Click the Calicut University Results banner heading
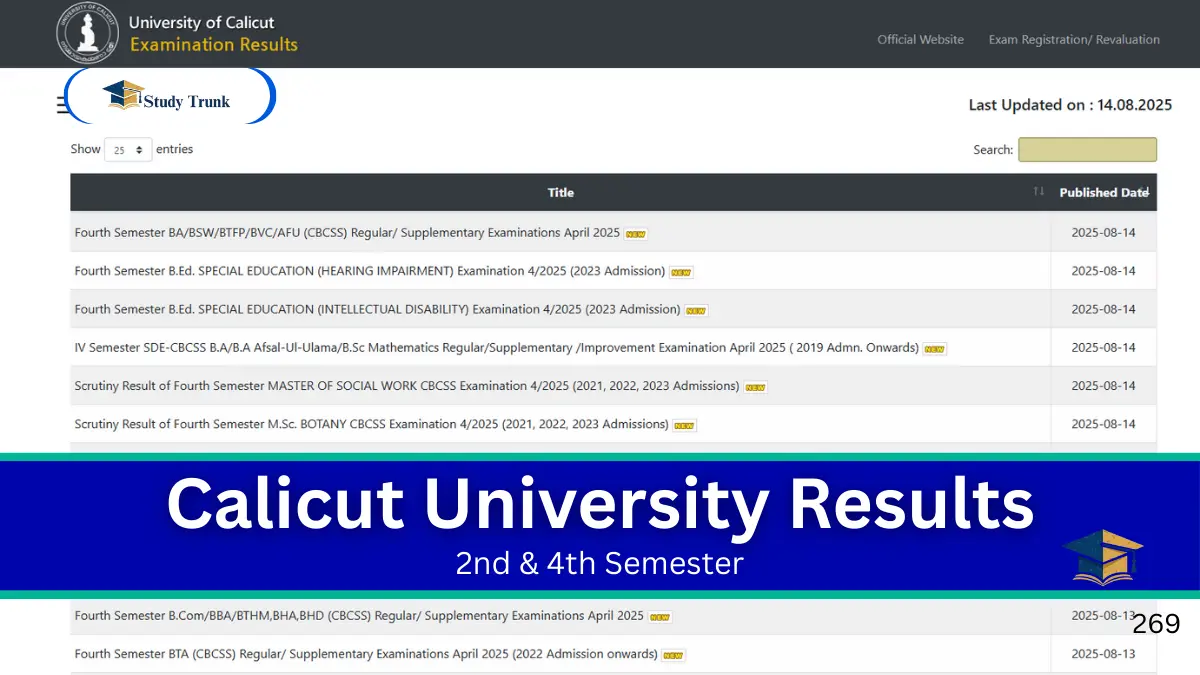 (x=600, y=504)
